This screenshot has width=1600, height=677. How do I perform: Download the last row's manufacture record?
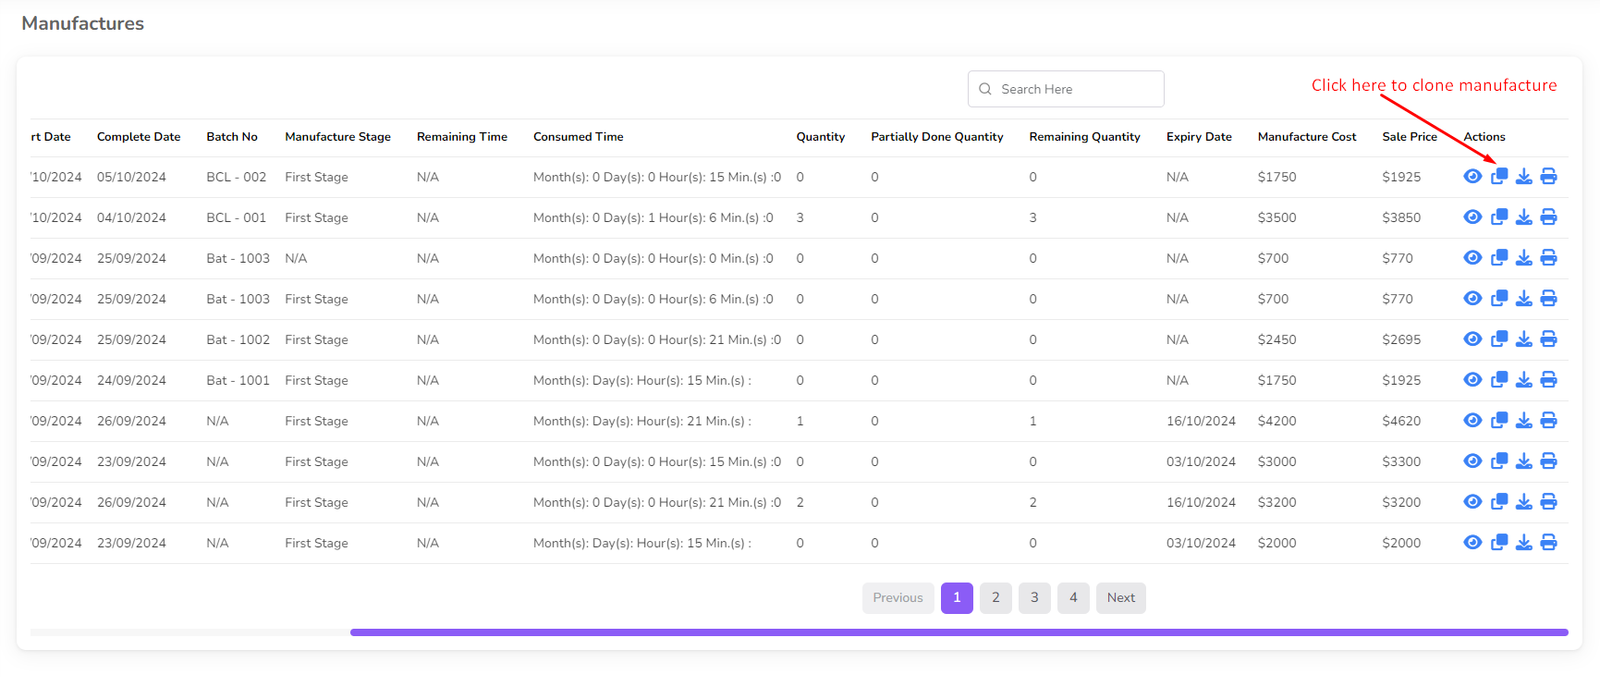click(x=1523, y=543)
